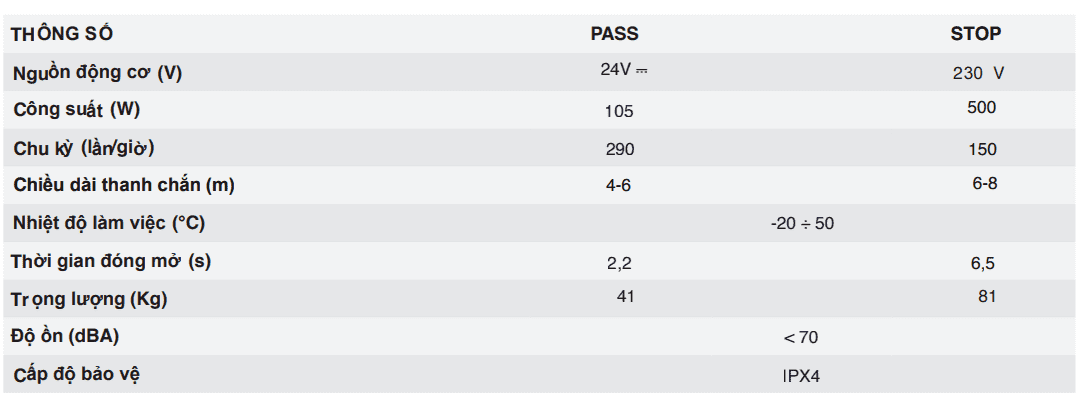Click the Thời gian đóng mở (s) label

(111, 261)
